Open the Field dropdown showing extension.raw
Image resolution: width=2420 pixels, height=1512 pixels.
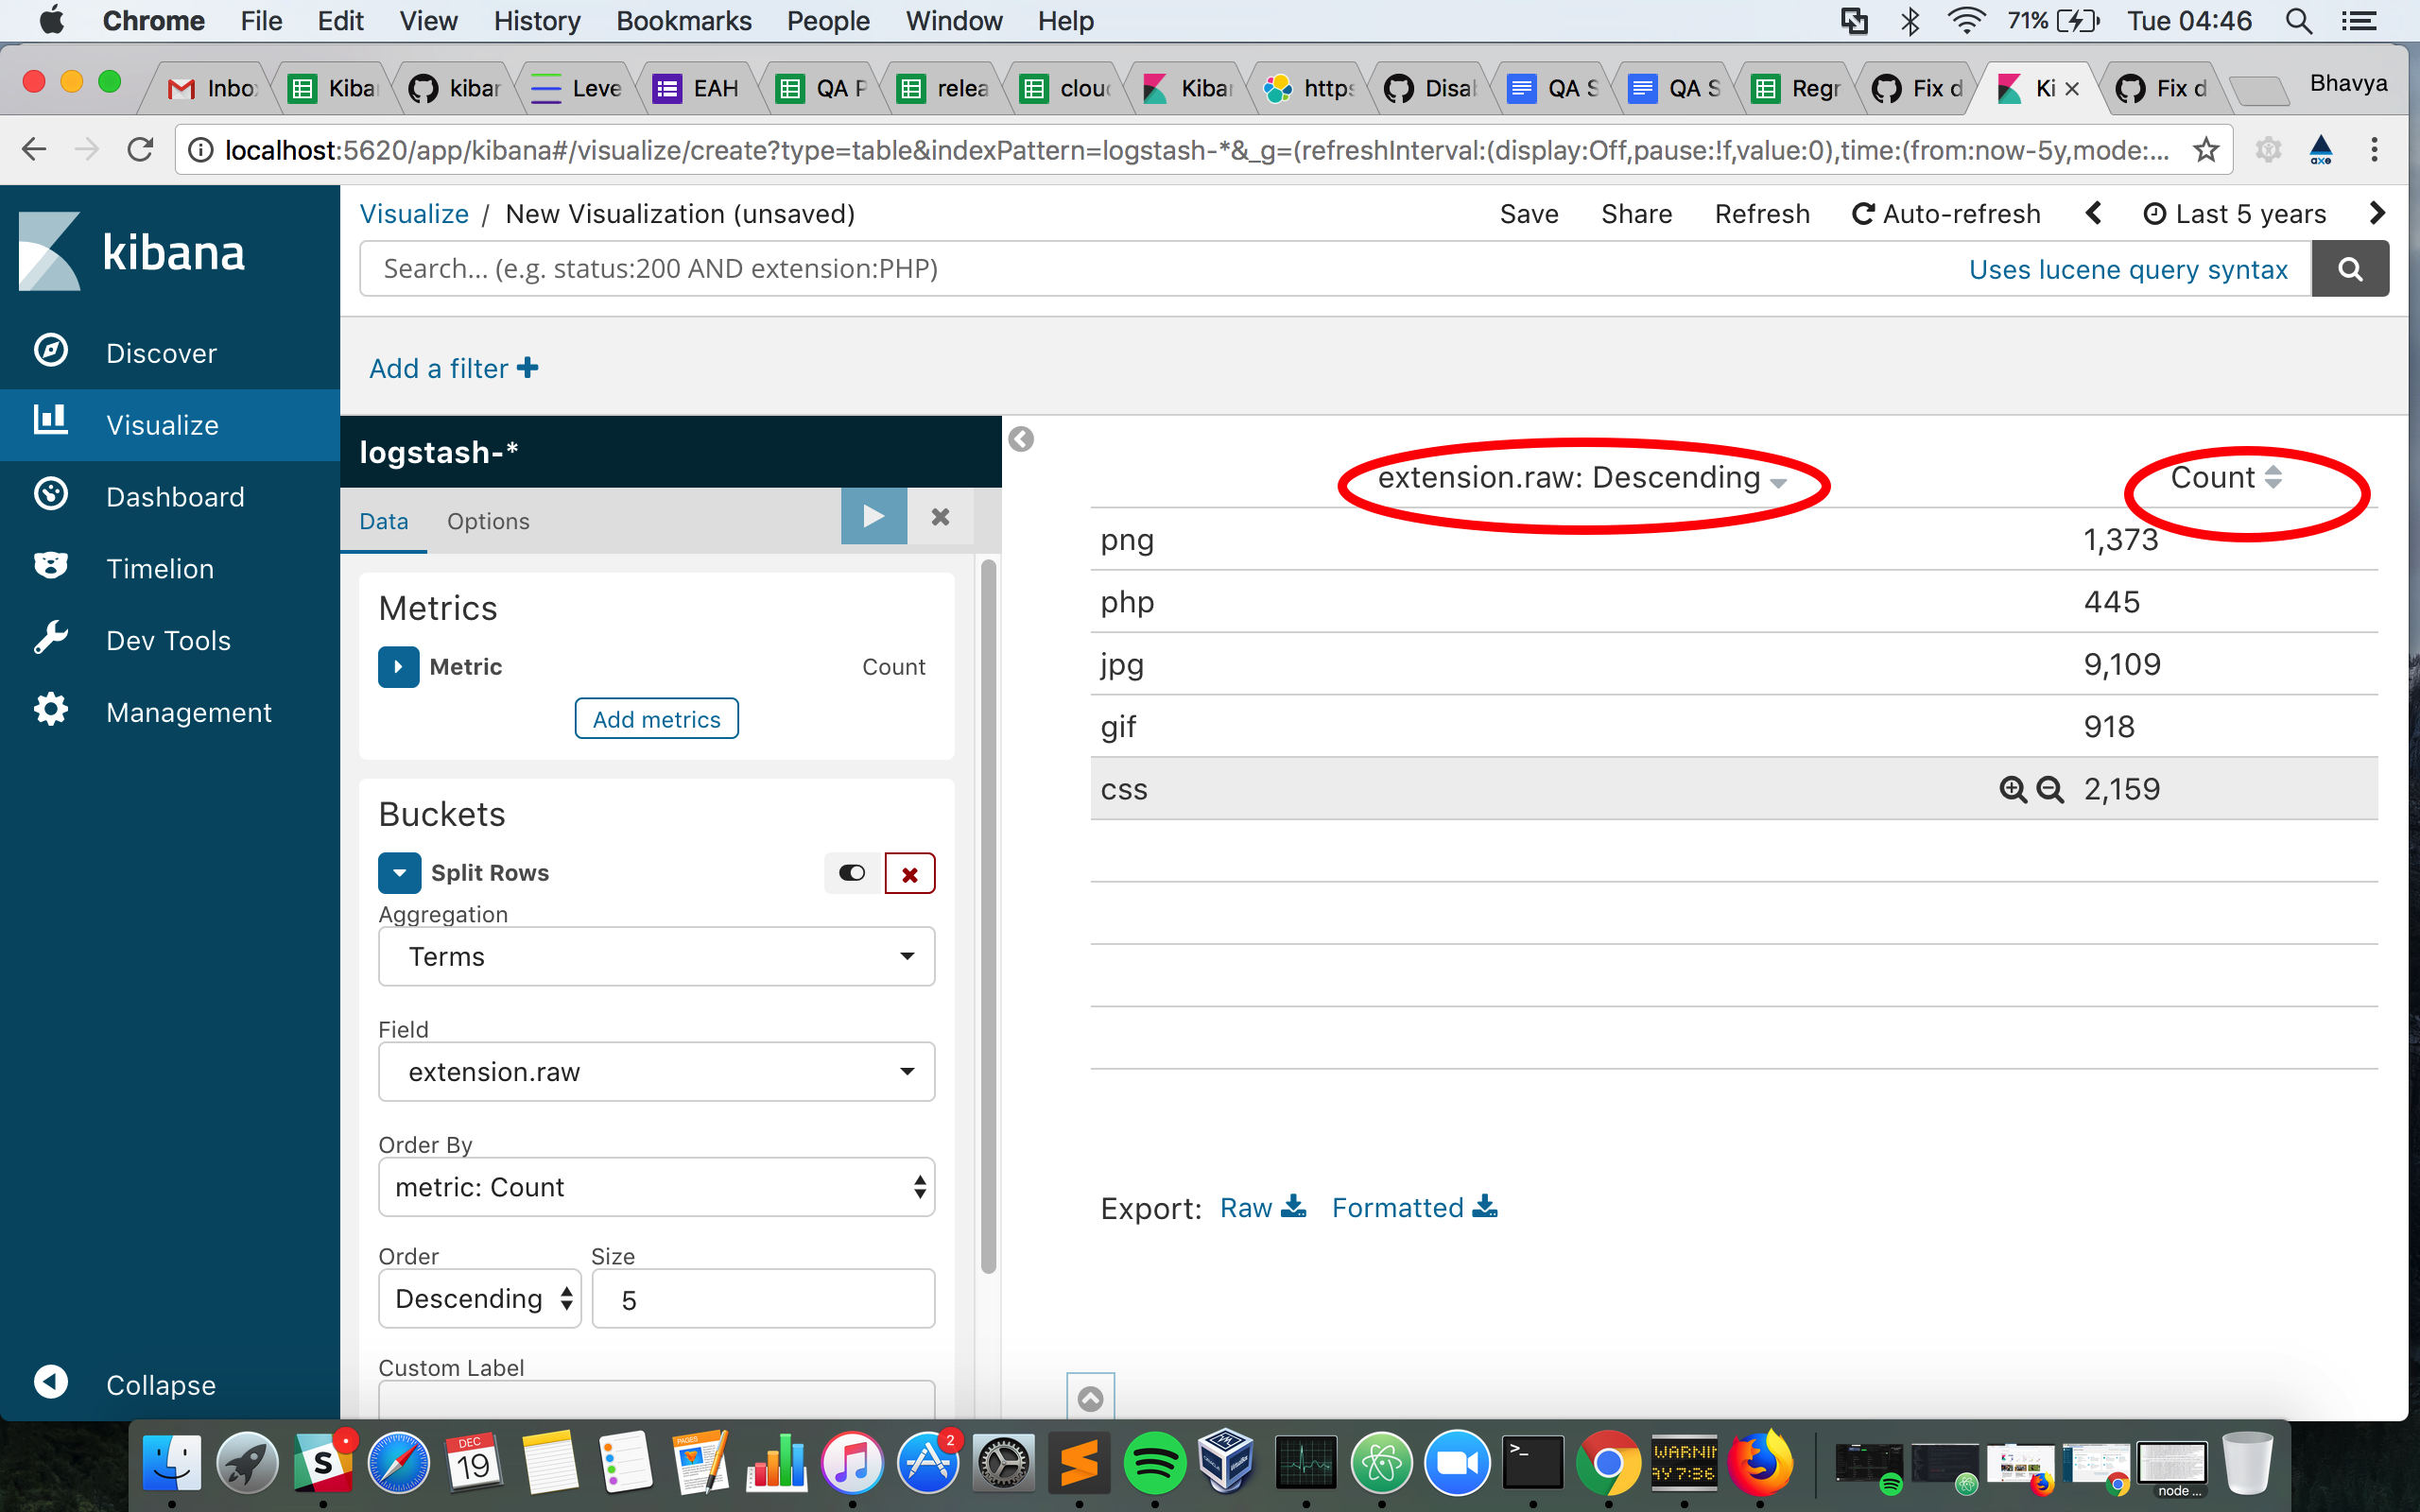point(655,1071)
